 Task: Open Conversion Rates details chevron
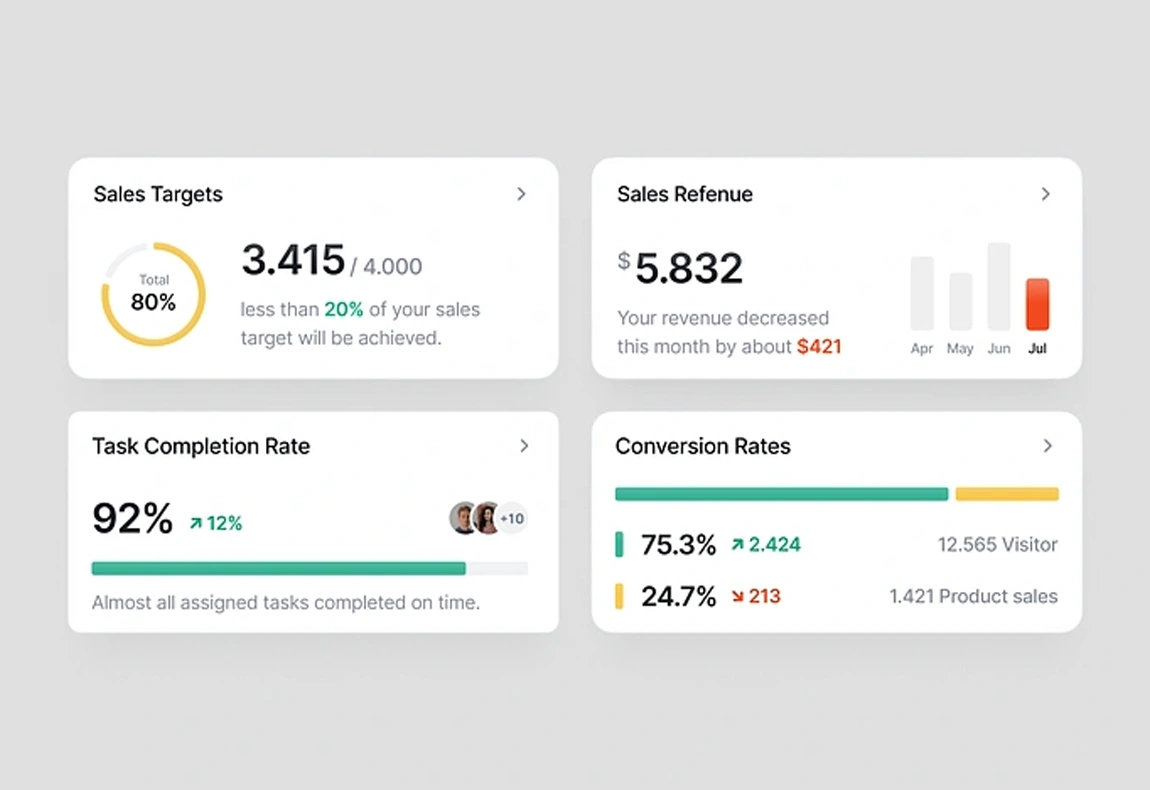(1047, 446)
